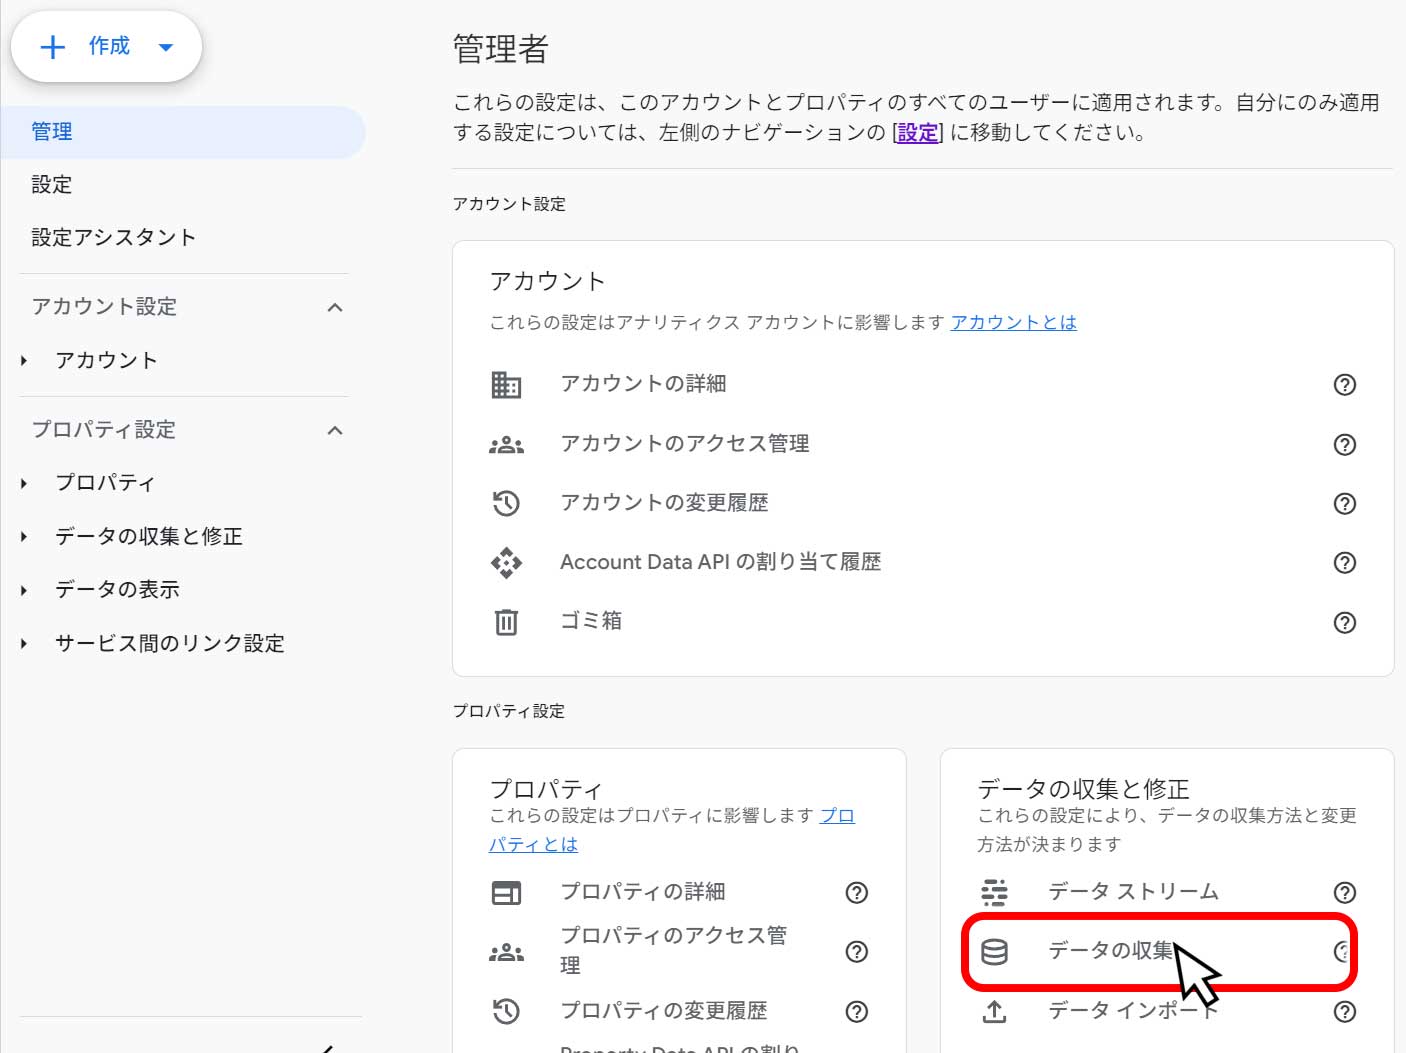Select 設定 in the left navigation
1406x1053 pixels.
[x=52, y=185]
